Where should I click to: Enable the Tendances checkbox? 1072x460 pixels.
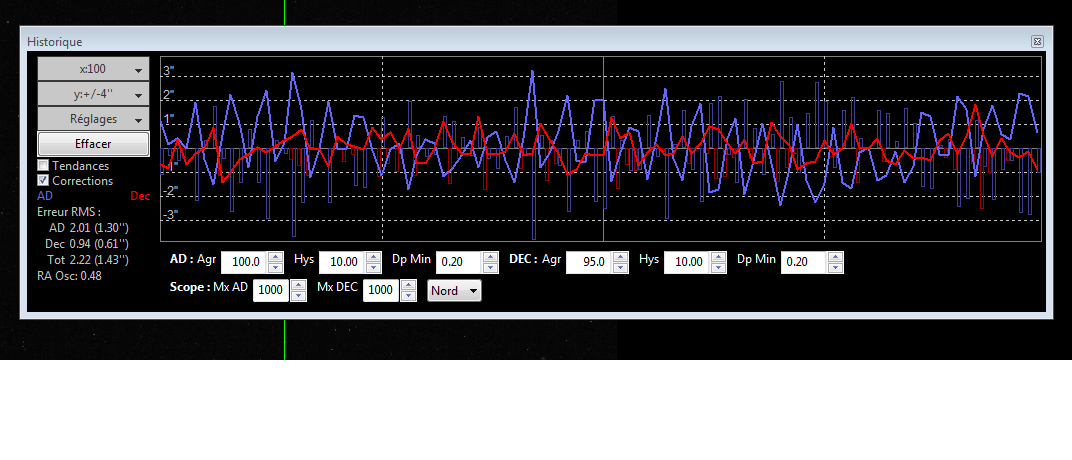[x=43, y=165]
